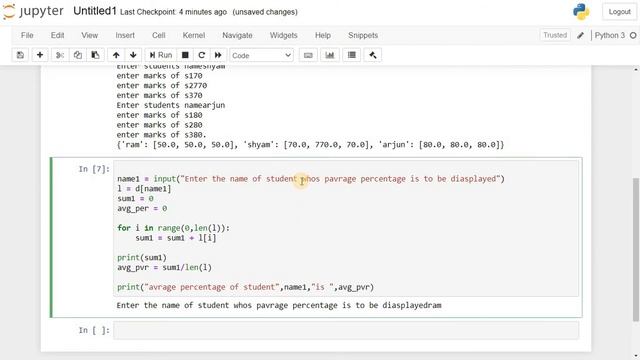
Task: Click the avg_pvr = sum1/len(l) line
Action: (164, 267)
